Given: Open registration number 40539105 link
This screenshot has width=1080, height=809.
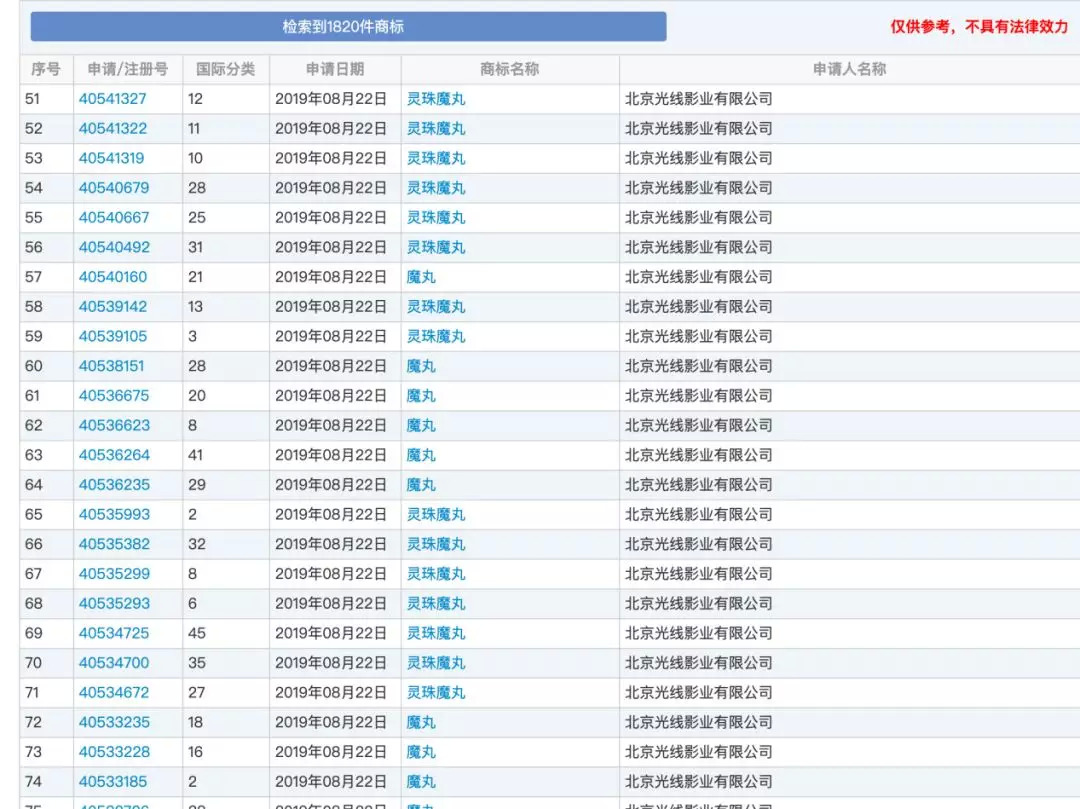Looking at the screenshot, I should (x=113, y=336).
